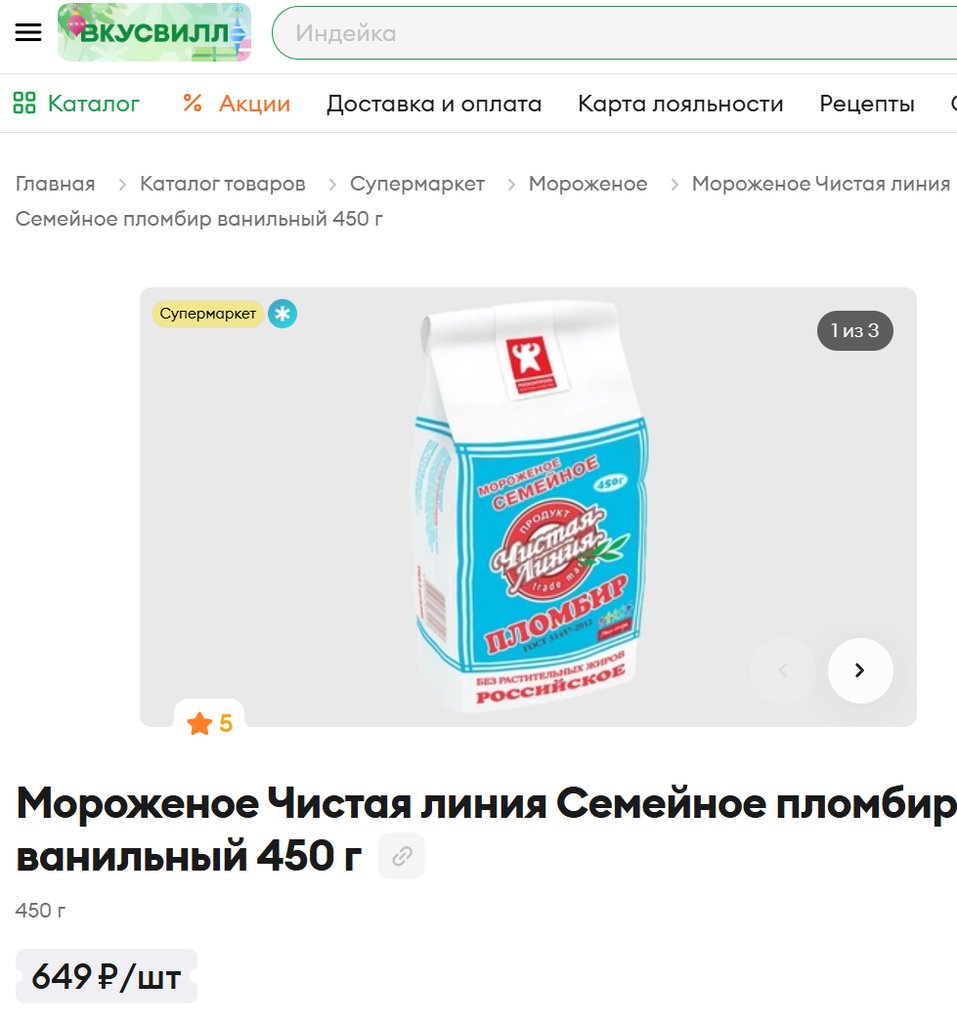
Task: Open Карта лояльности menu item
Action: click(x=680, y=104)
